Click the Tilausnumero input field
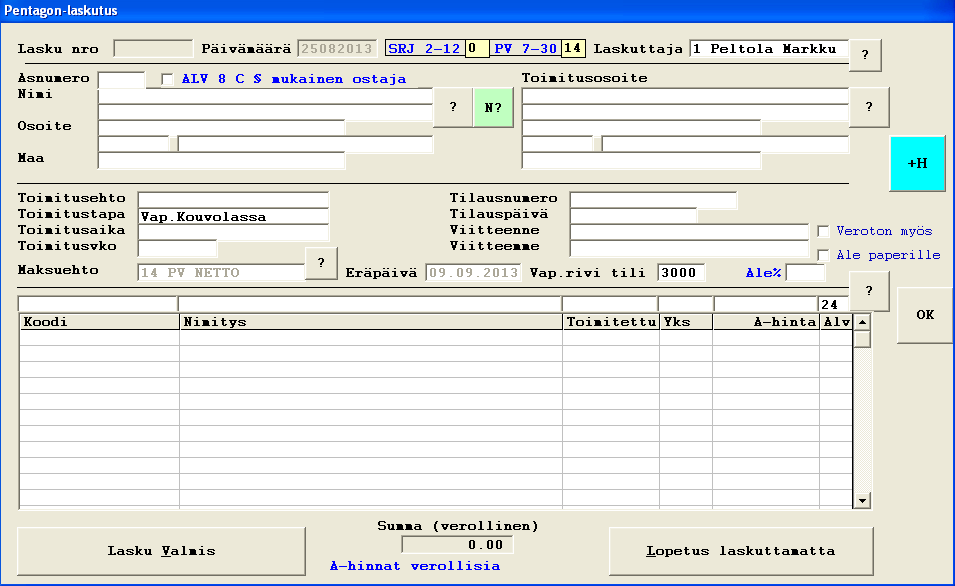This screenshot has width=955, height=586. 652,199
